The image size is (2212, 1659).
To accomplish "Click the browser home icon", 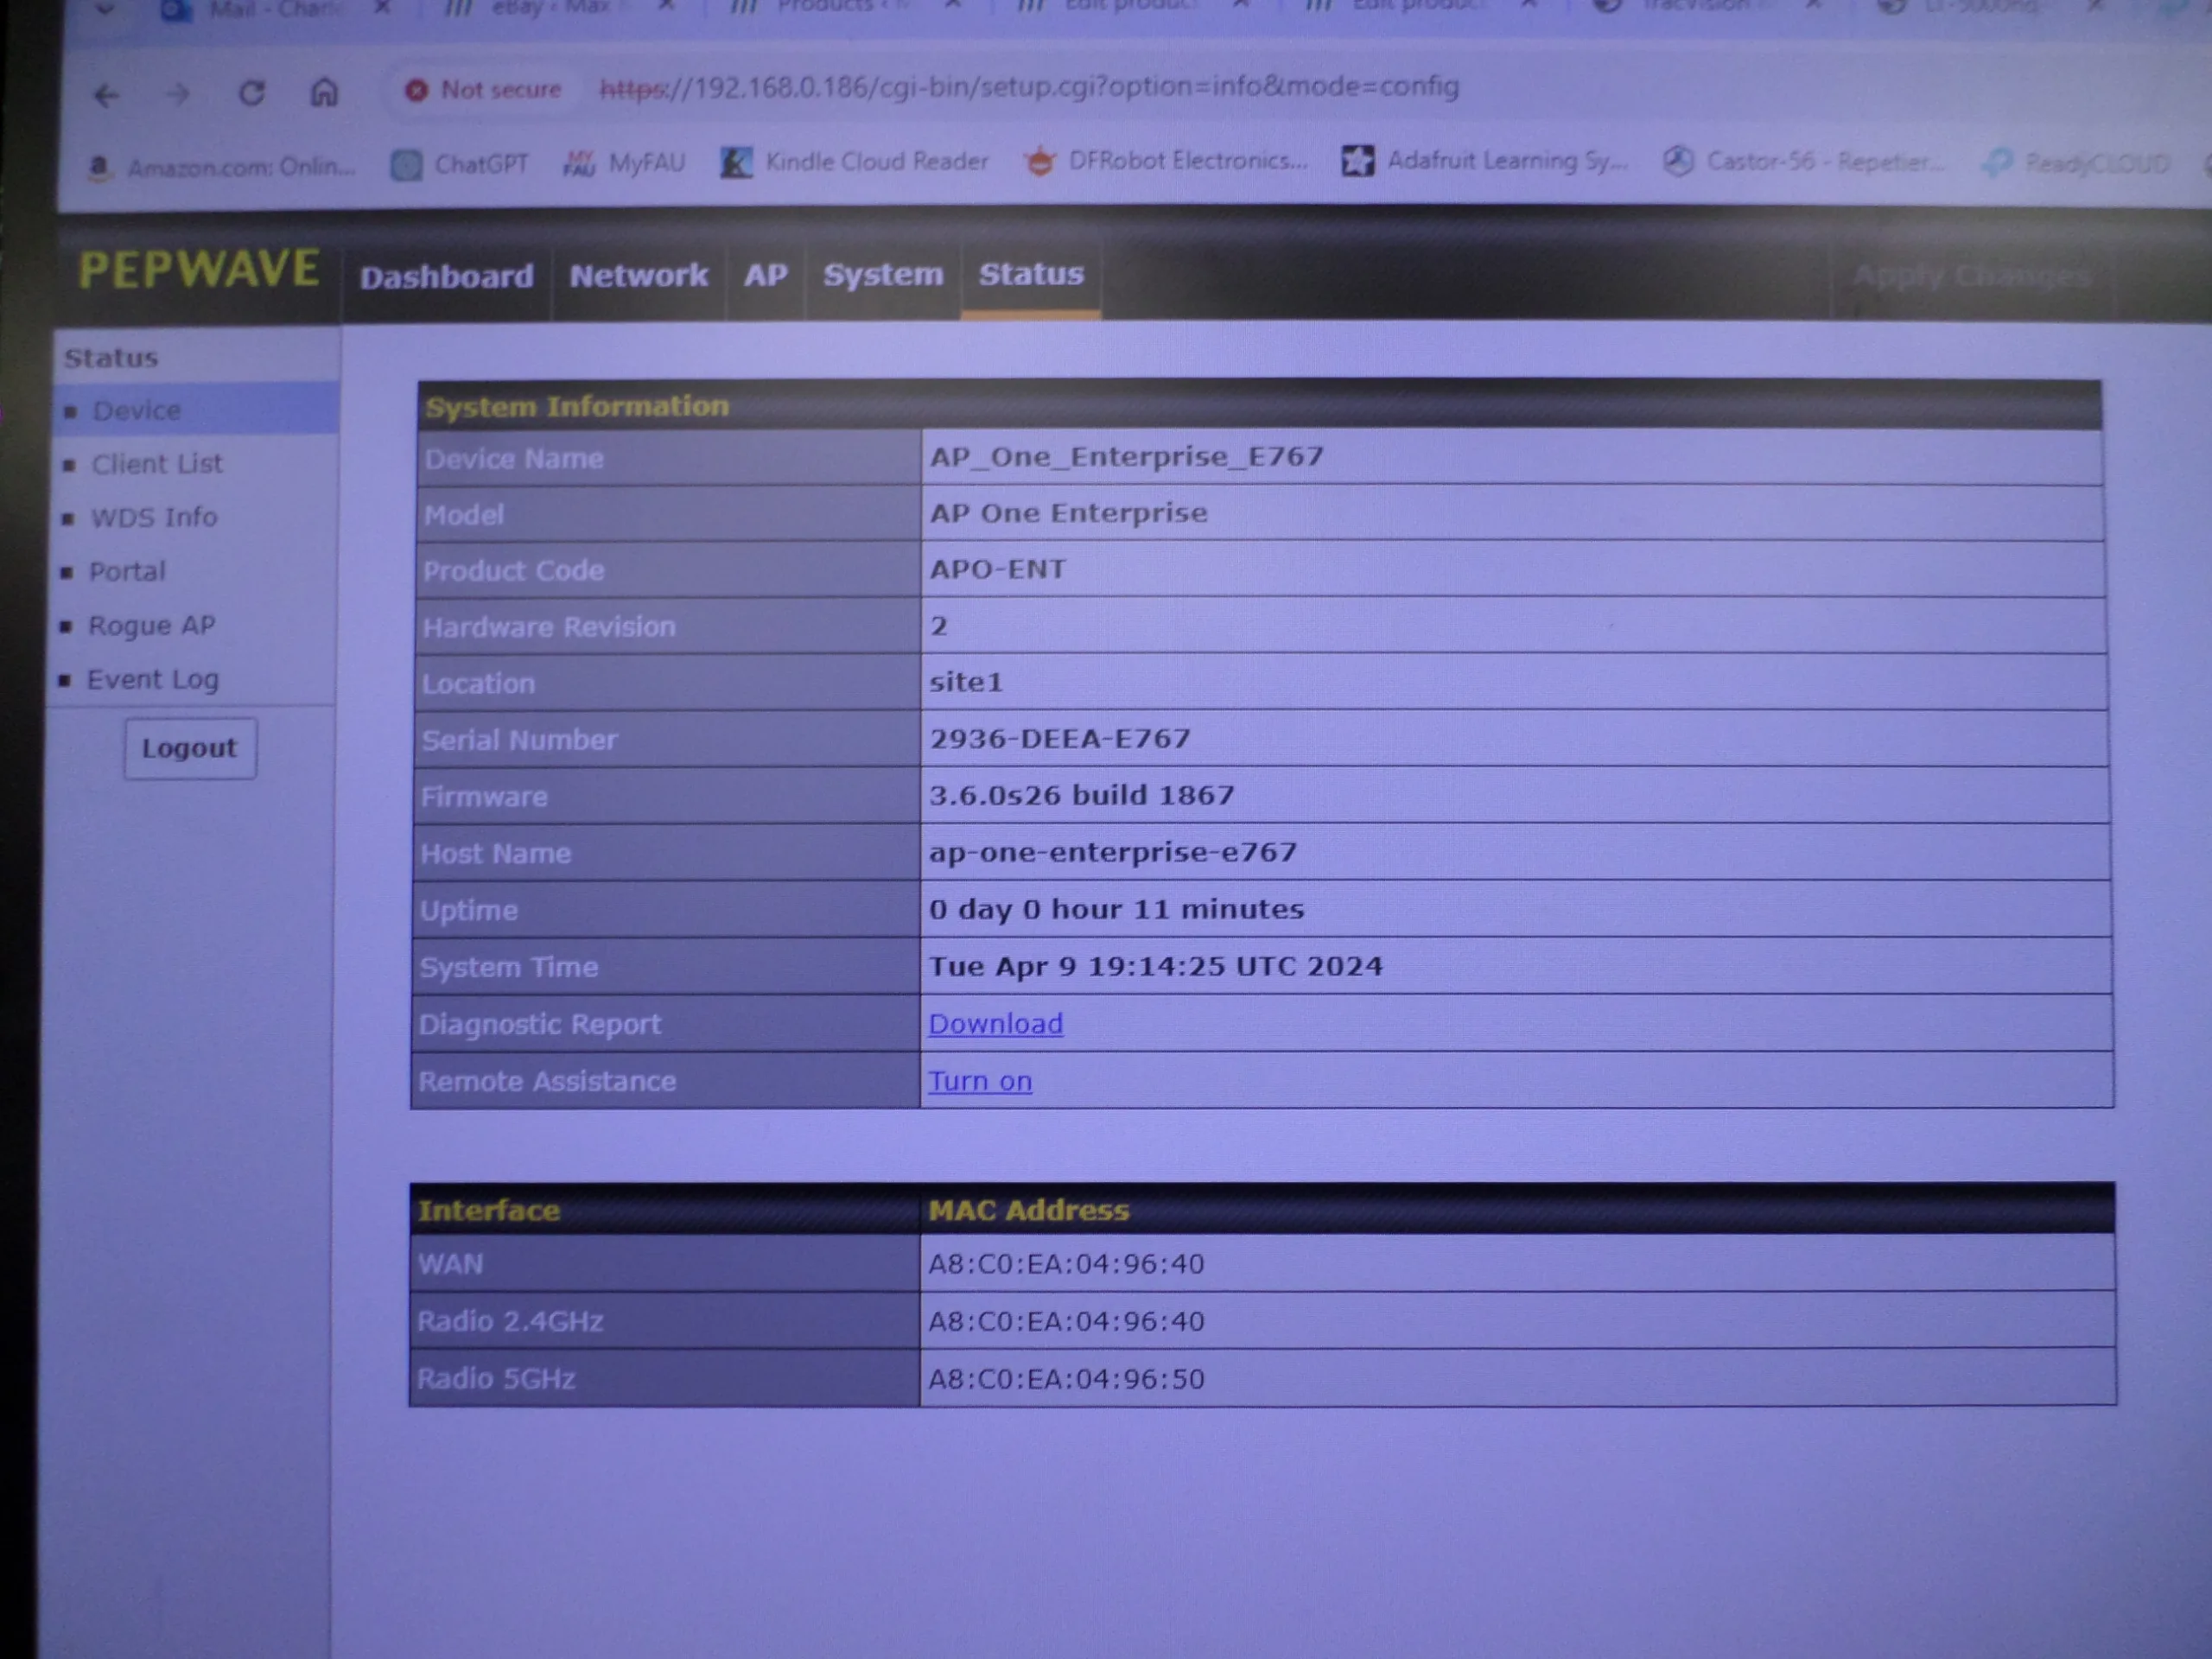I will tap(324, 93).
